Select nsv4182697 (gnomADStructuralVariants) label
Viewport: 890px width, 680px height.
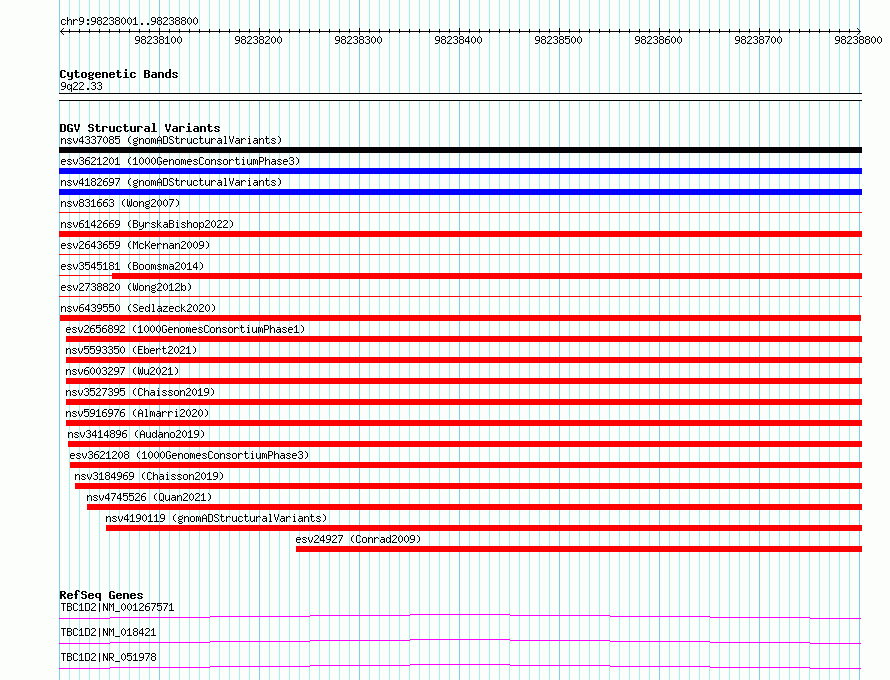click(171, 182)
